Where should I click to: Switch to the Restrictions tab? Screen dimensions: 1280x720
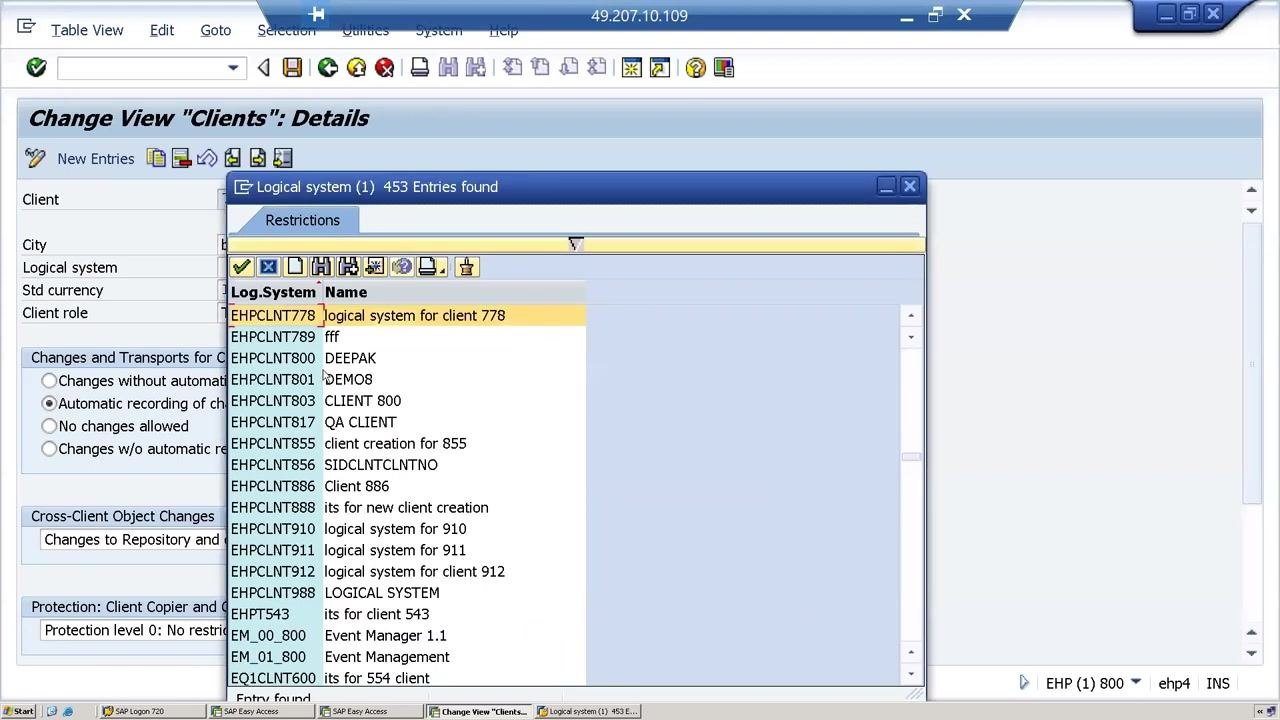302,220
